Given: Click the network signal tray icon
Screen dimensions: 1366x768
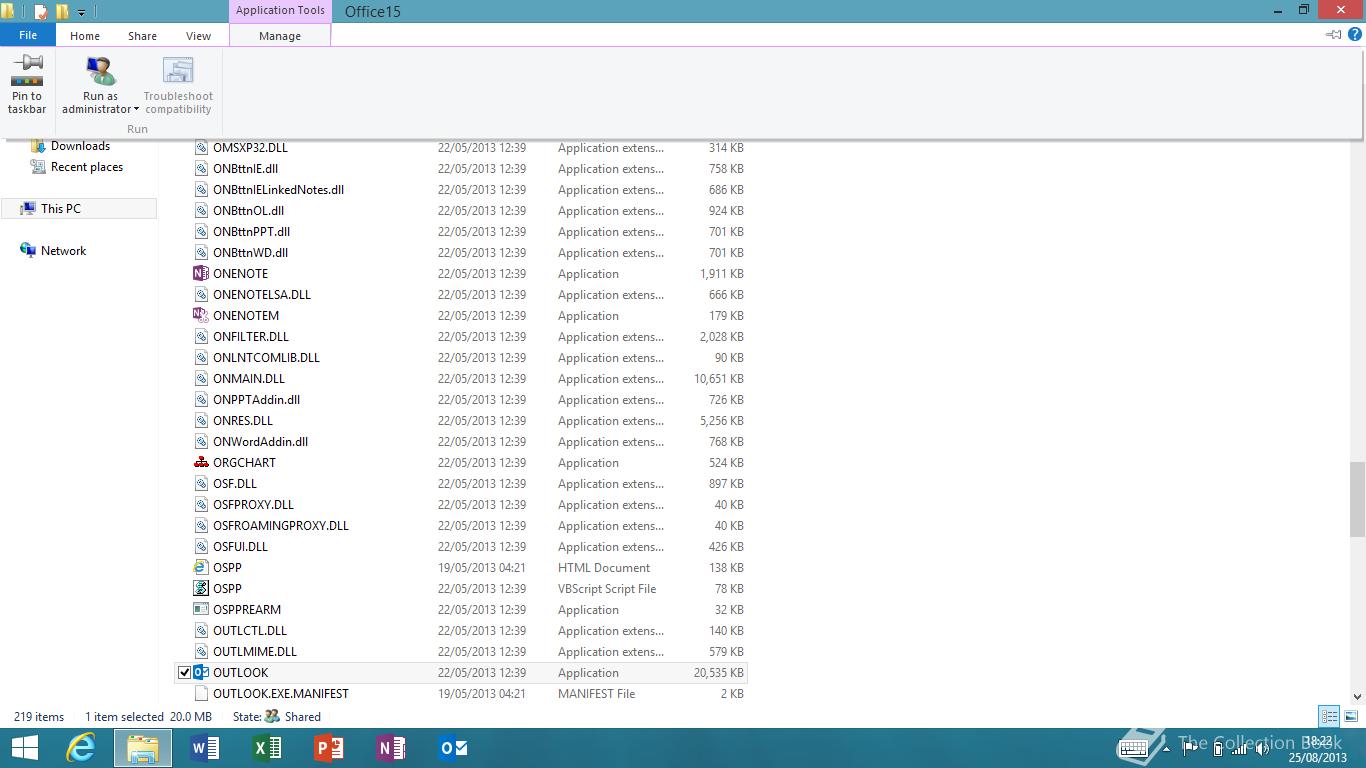Looking at the screenshot, I should click(1239, 748).
